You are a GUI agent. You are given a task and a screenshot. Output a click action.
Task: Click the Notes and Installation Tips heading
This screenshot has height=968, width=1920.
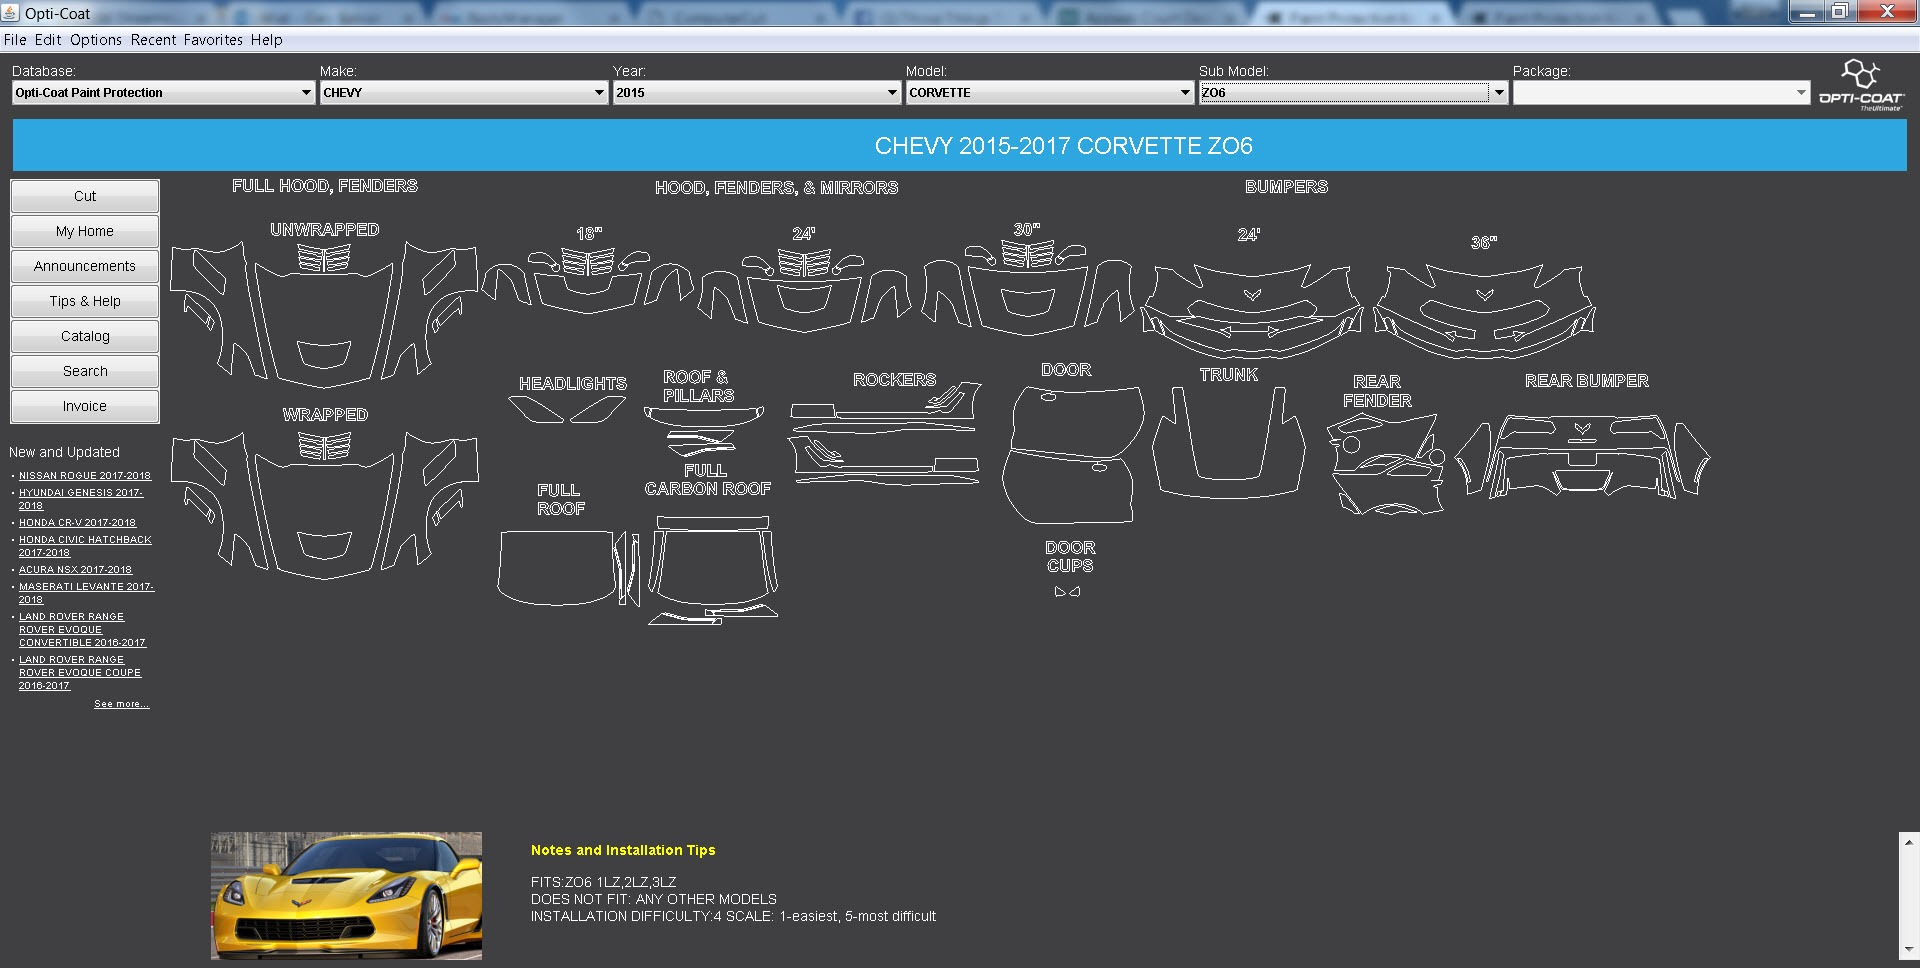pyautogui.click(x=623, y=850)
